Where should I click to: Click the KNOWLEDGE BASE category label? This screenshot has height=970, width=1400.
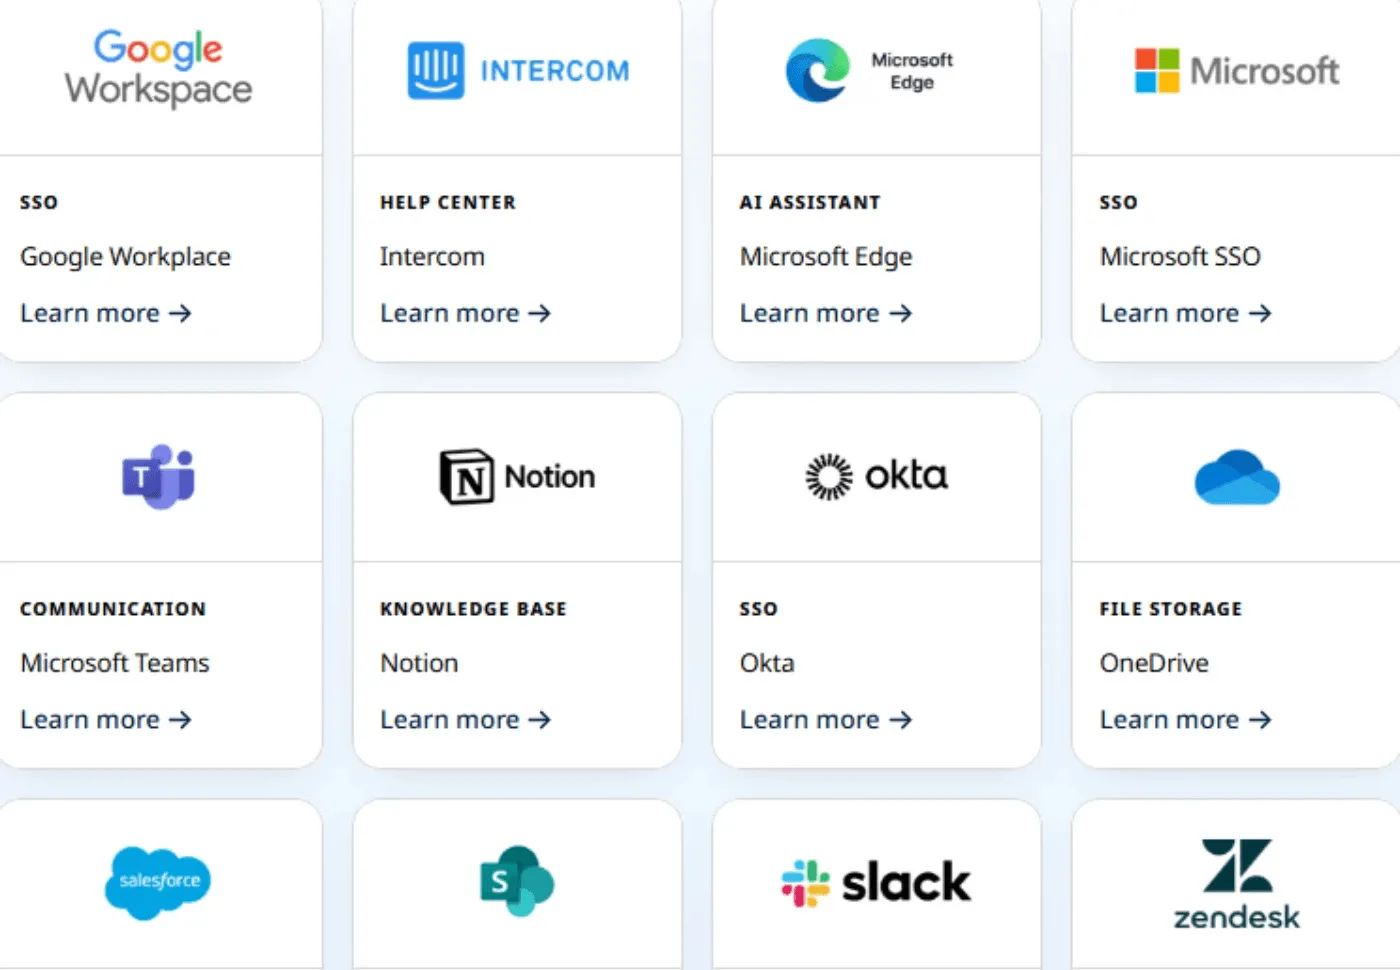point(473,609)
